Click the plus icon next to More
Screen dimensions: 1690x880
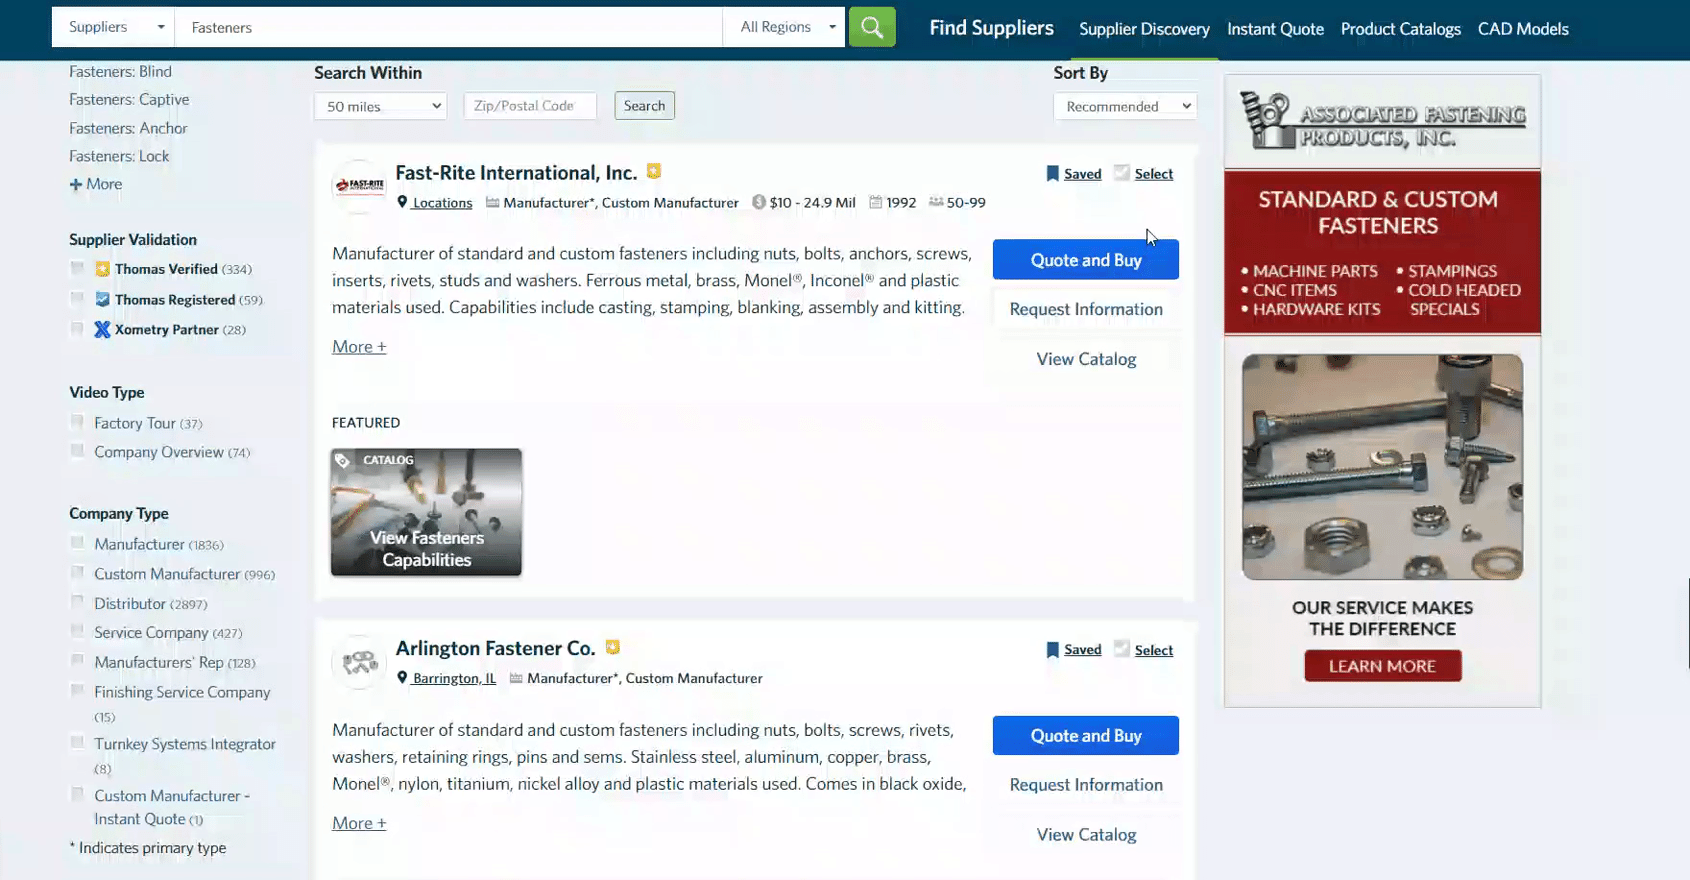75,184
